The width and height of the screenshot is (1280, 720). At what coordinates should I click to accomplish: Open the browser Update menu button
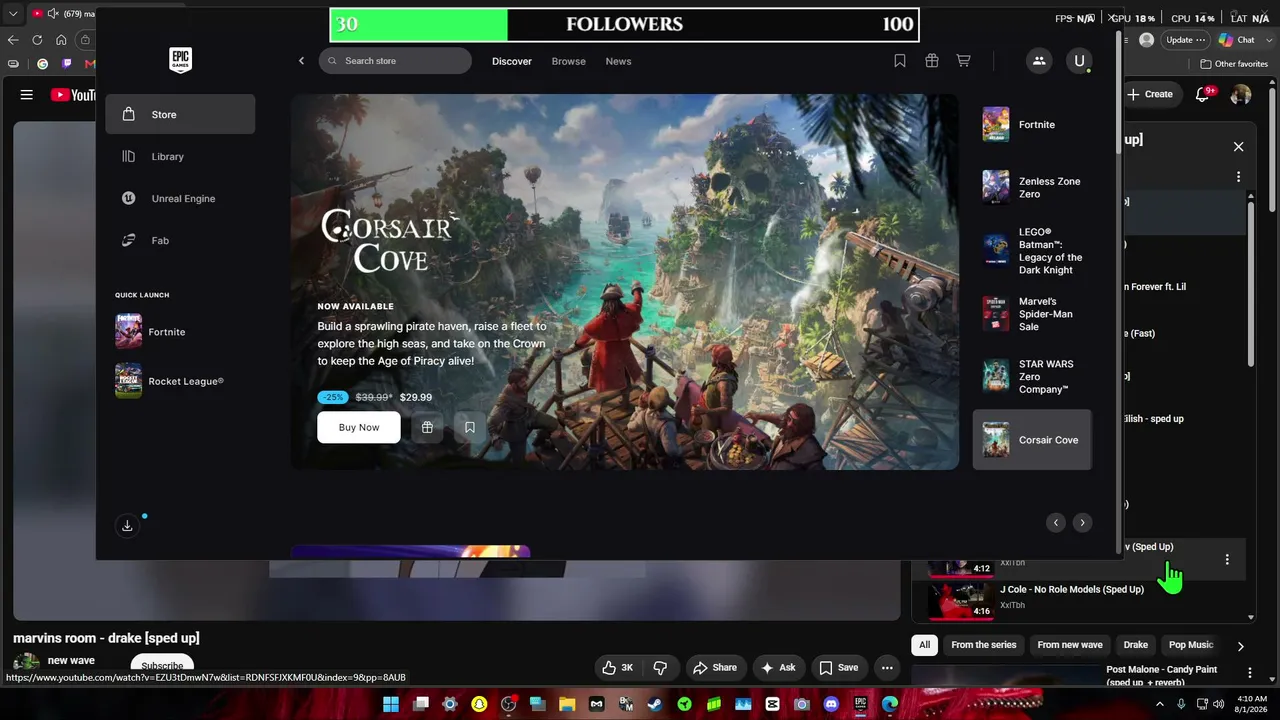pos(1186,40)
